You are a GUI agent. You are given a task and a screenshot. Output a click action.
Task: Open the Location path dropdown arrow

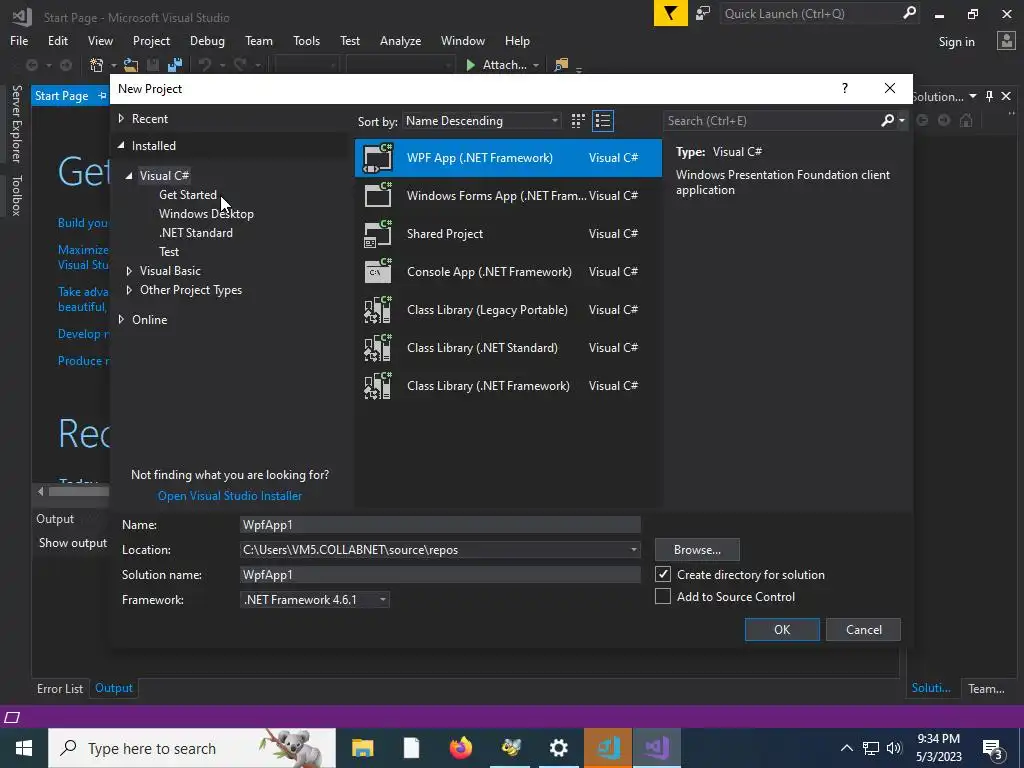[633, 550]
